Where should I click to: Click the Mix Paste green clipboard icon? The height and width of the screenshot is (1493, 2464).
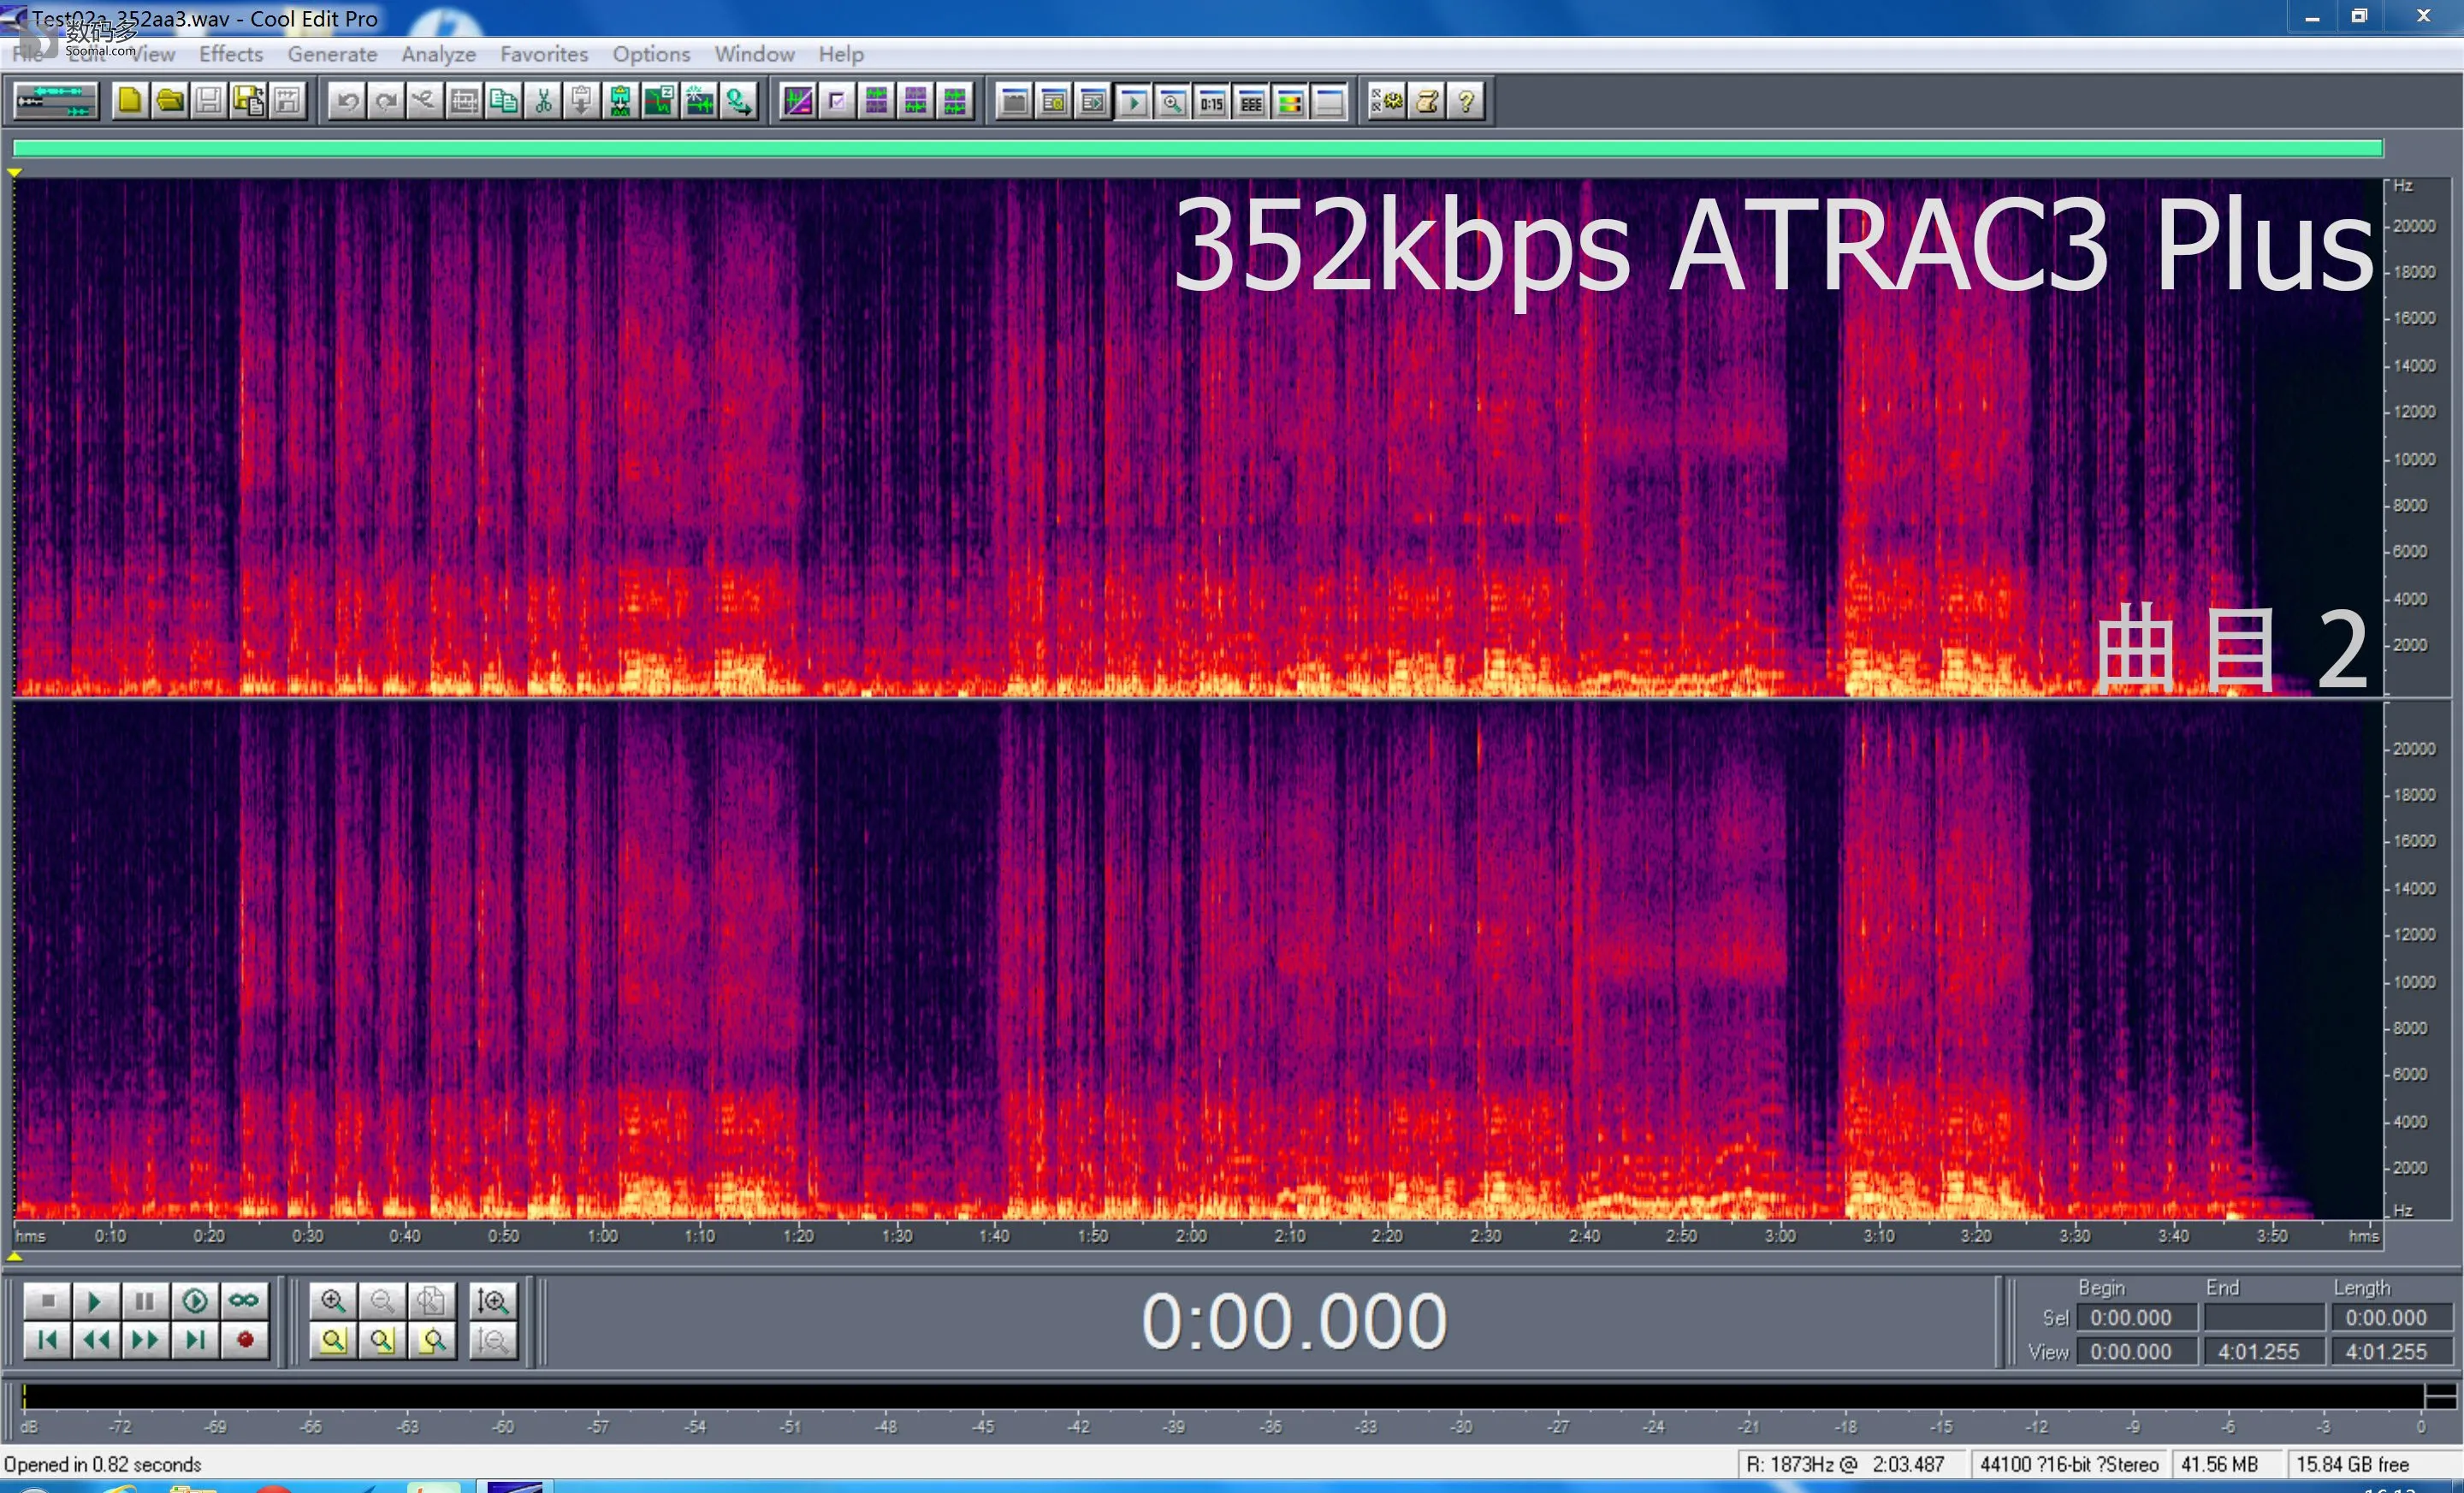[x=621, y=101]
